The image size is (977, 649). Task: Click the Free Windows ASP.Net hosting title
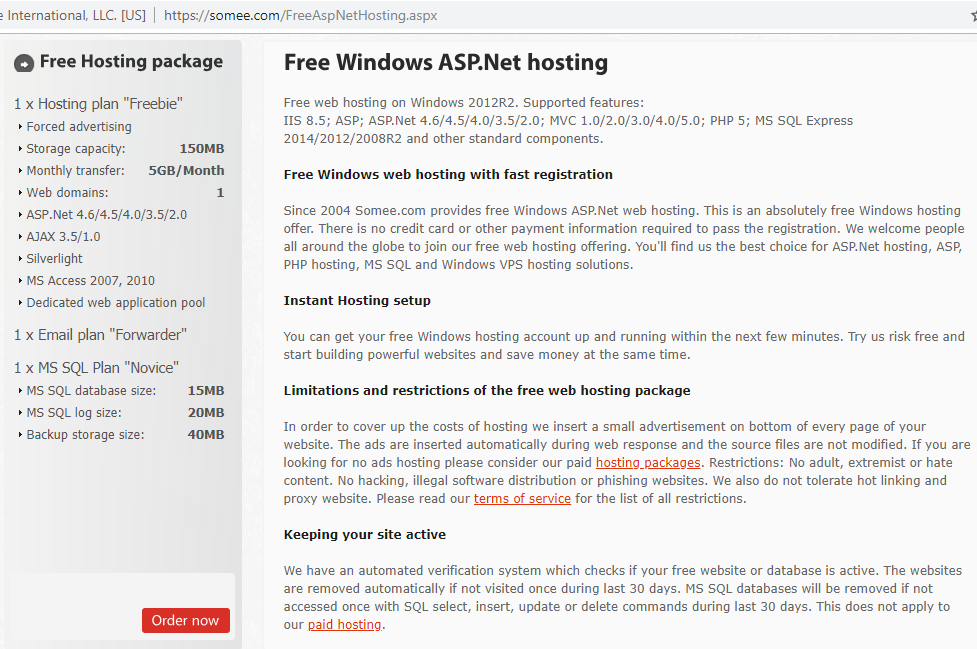tap(445, 62)
